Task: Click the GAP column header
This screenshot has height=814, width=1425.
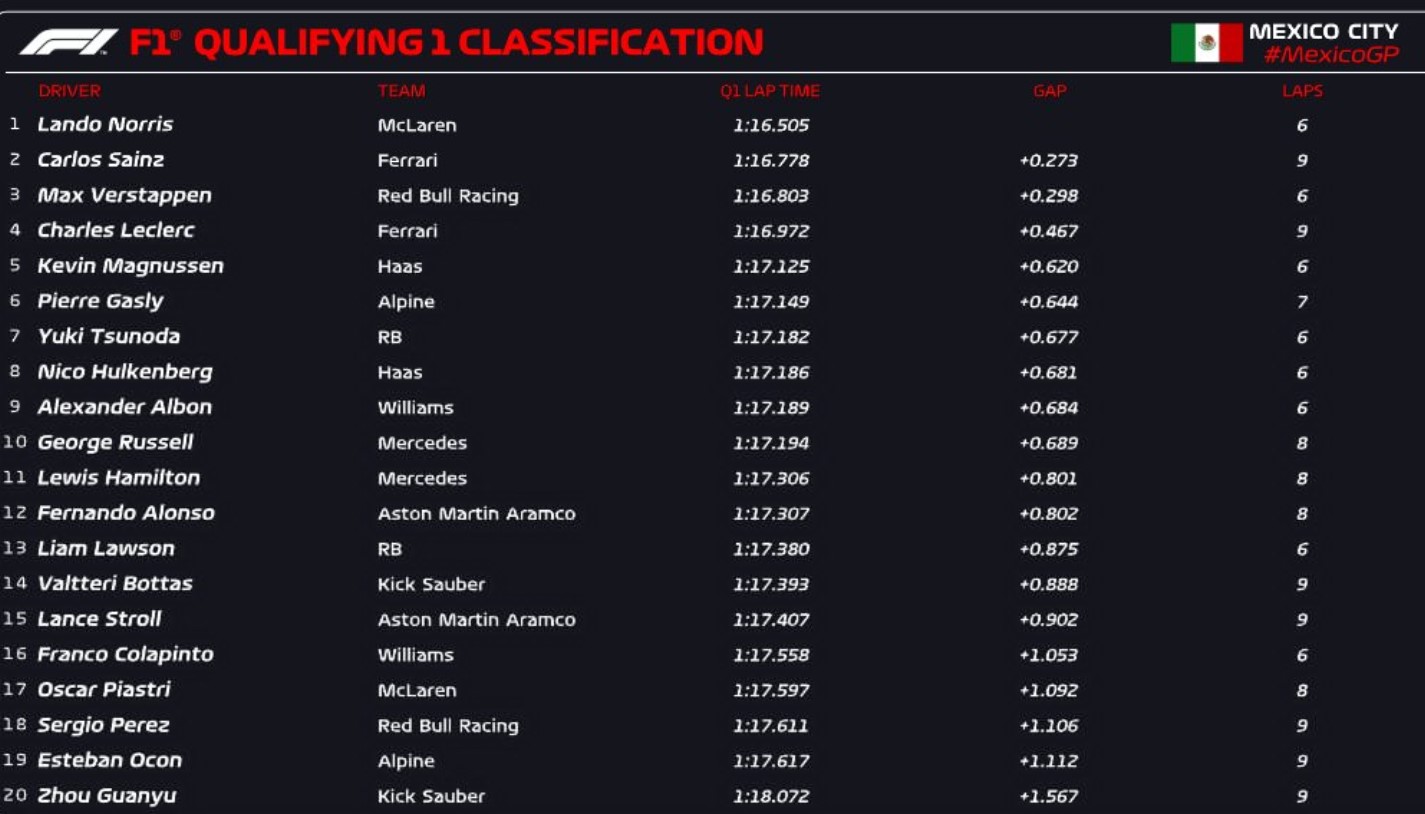Action: pos(1049,91)
